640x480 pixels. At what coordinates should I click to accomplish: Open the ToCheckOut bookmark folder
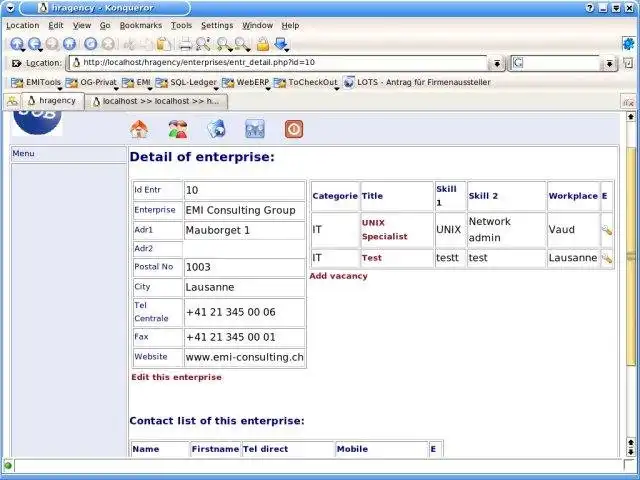click(x=306, y=82)
